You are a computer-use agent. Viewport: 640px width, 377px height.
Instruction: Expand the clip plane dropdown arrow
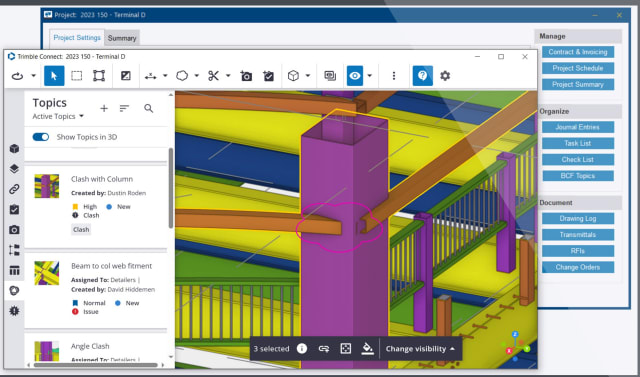(228, 76)
